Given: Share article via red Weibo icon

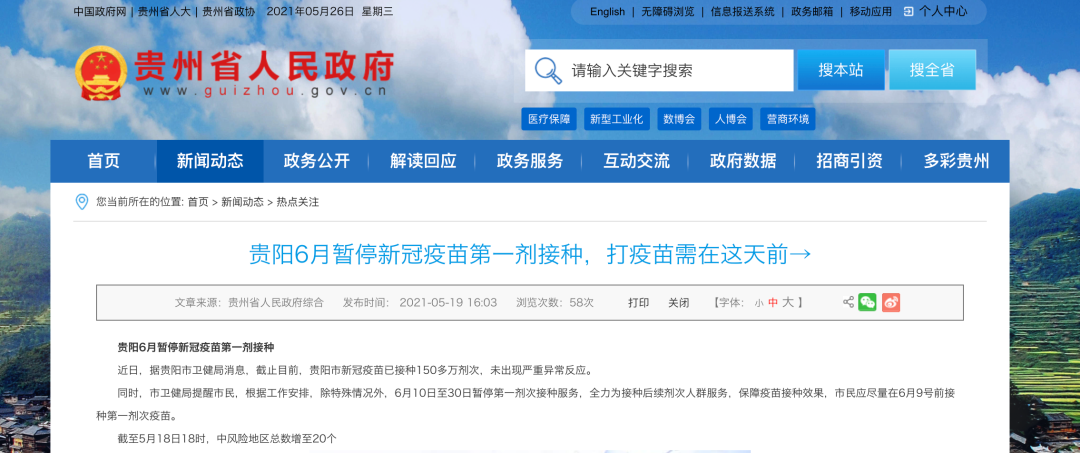Looking at the screenshot, I should [891, 302].
